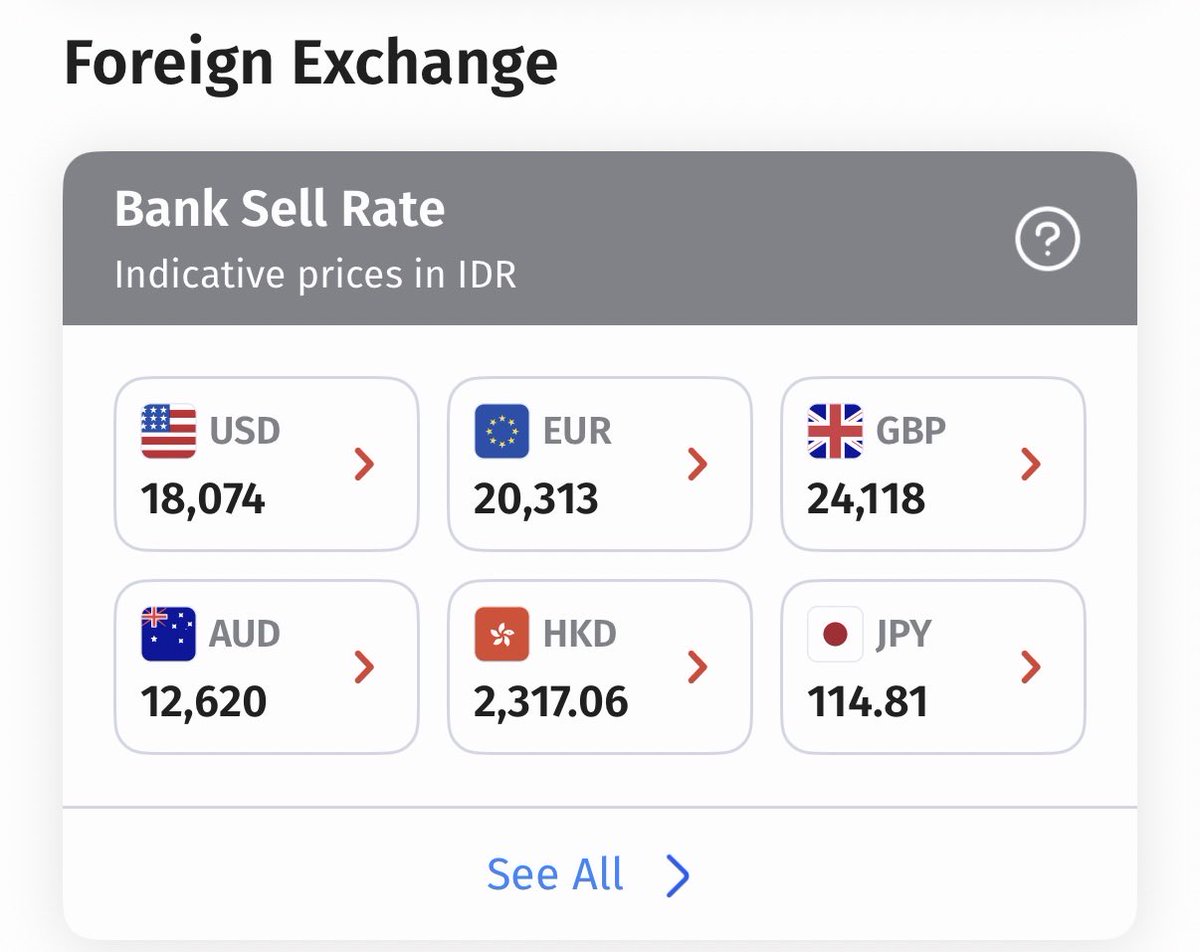Viewport: 1200px width, 952px height.
Task: Select the USD 18,074 rate value
Action: point(203,498)
